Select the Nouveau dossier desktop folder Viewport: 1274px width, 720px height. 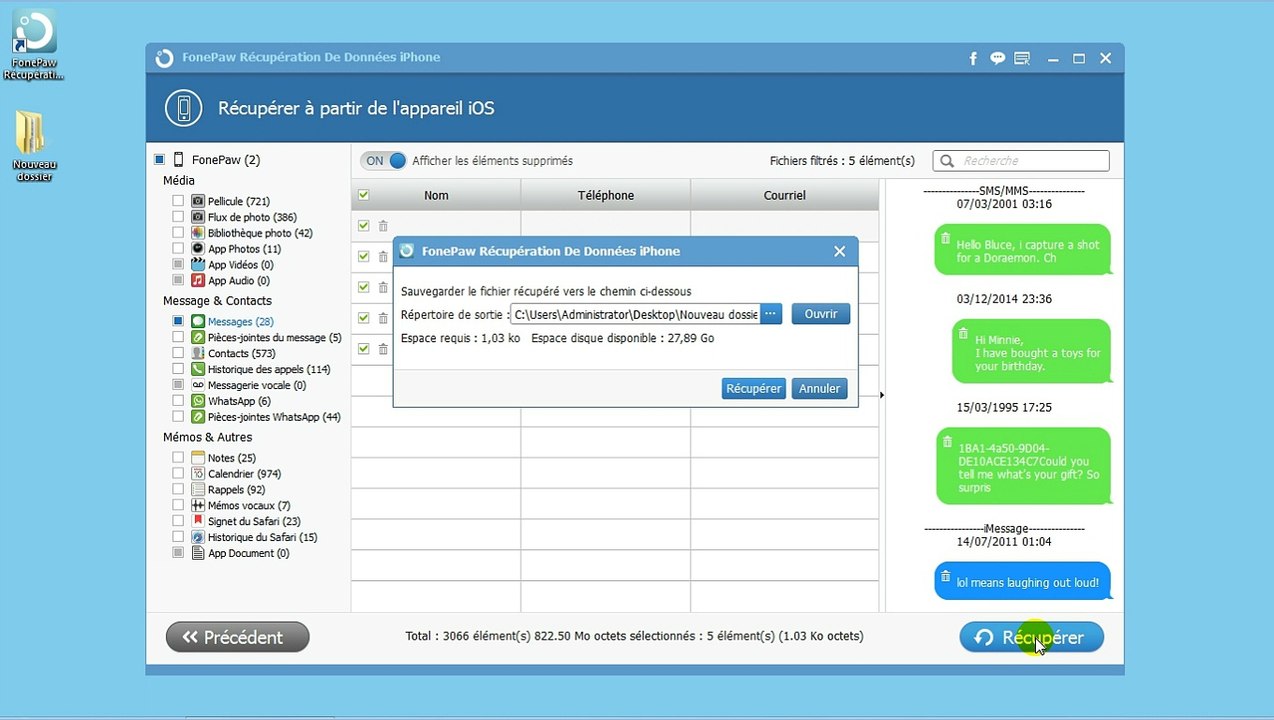(x=34, y=146)
